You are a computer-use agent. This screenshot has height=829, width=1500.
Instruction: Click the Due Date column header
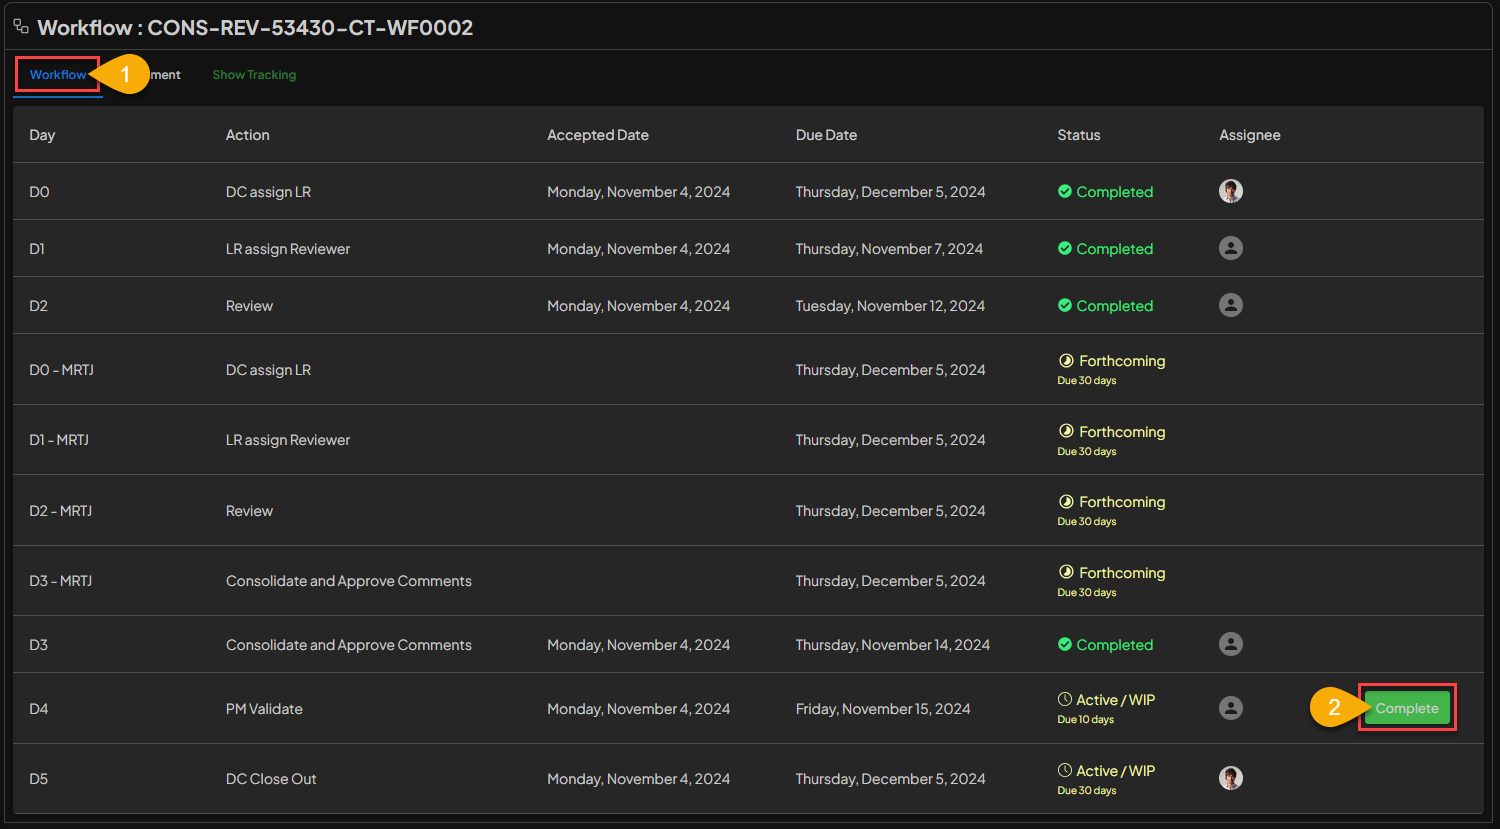pos(826,135)
